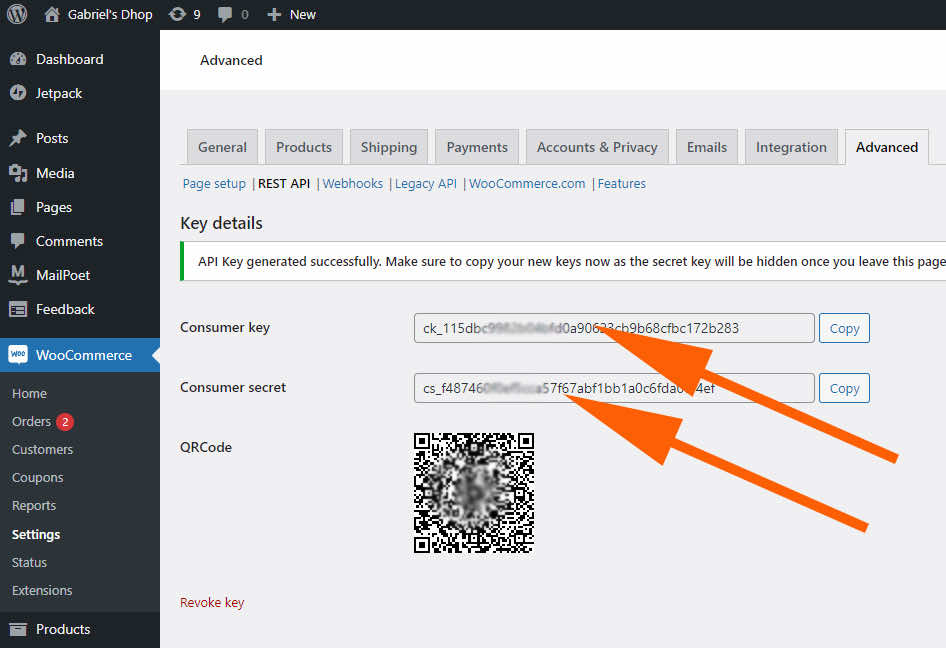
Task: Click the Jetpack icon in sidebar
Action: tap(18, 93)
